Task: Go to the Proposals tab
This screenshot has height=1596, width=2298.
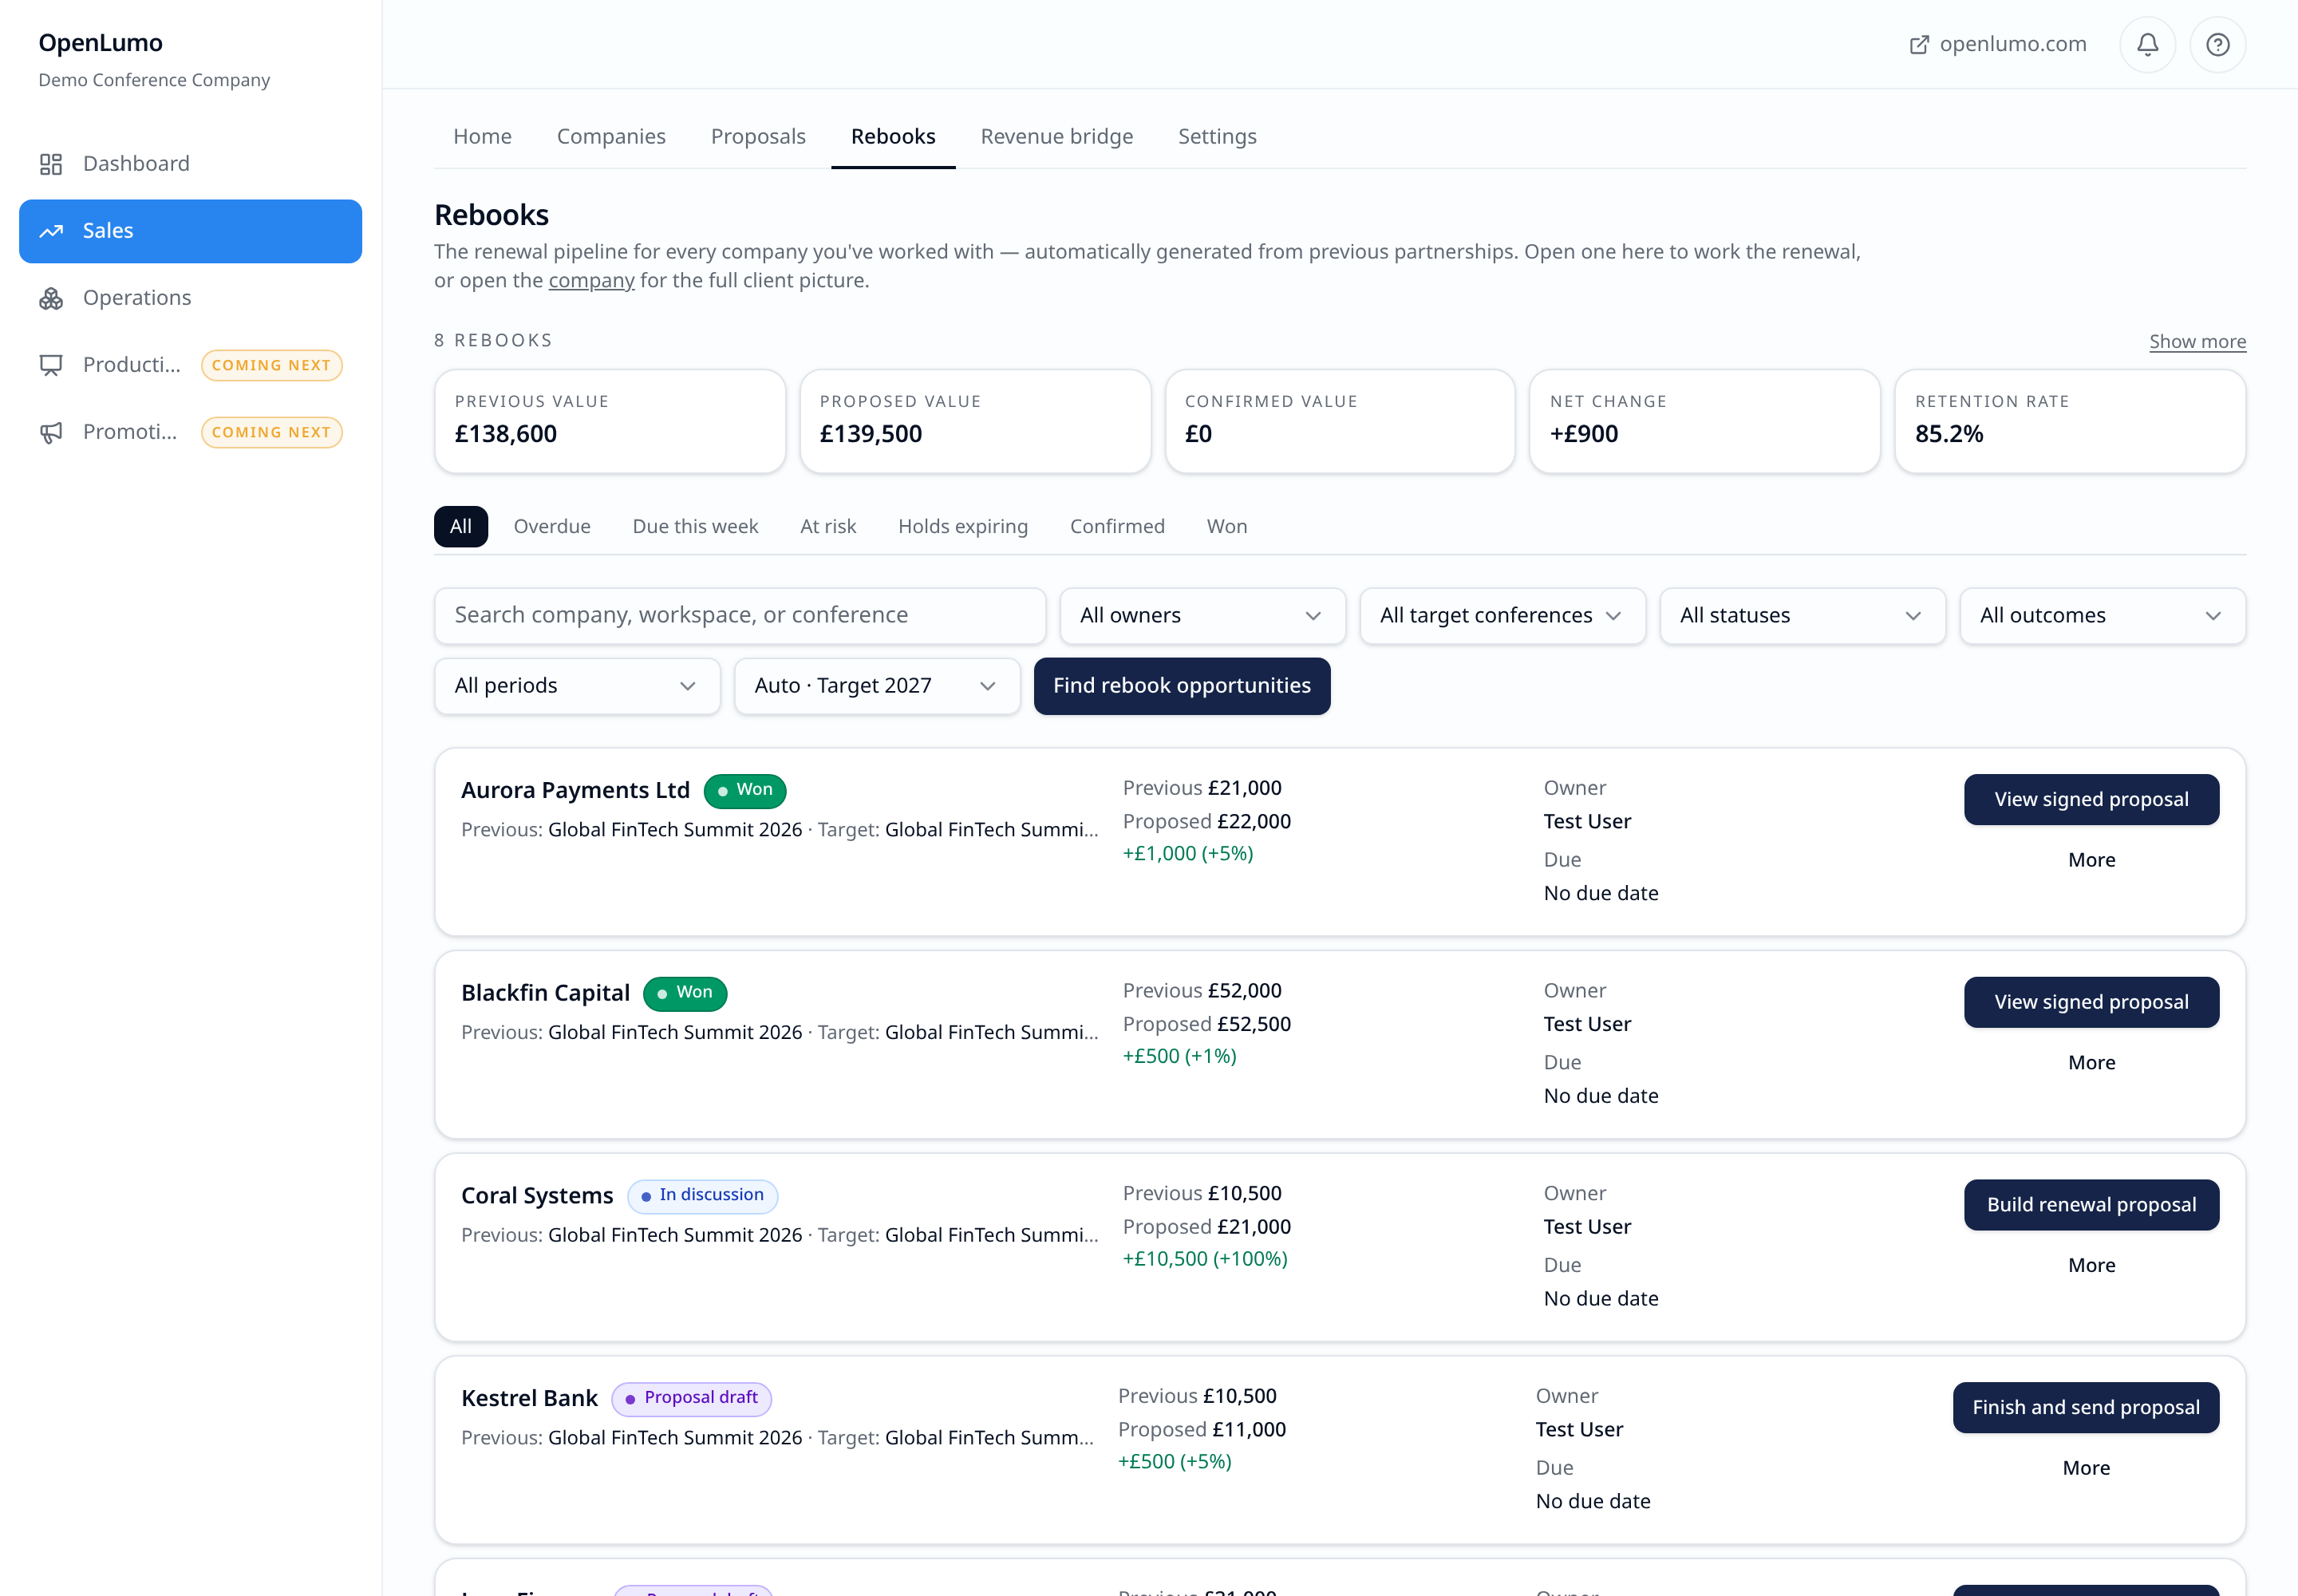Action: coord(758,137)
